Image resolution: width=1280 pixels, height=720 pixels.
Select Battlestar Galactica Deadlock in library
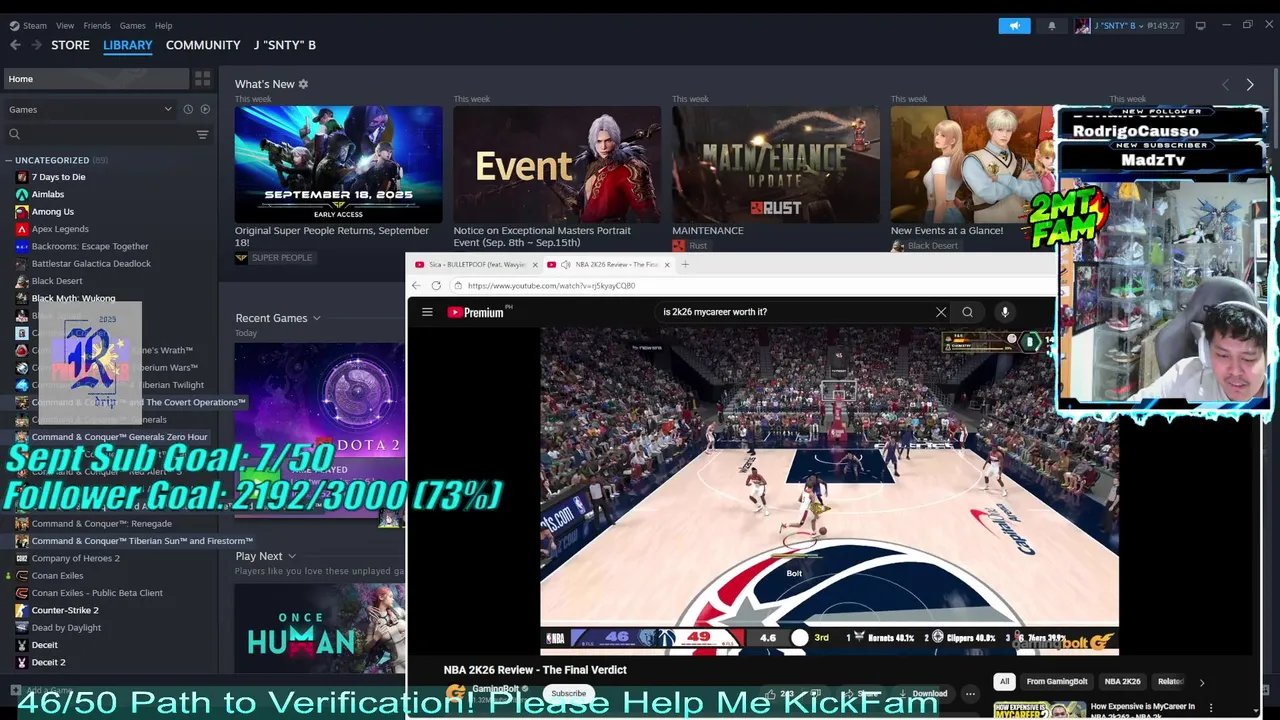click(x=91, y=264)
